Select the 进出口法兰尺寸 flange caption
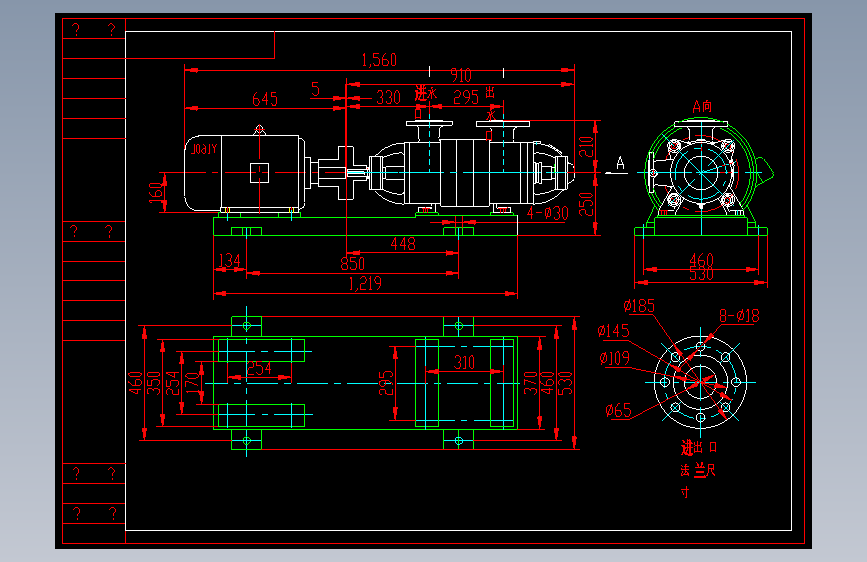Image resolution: width=867 pixels, height=562 pixels. tap(698, 469)
